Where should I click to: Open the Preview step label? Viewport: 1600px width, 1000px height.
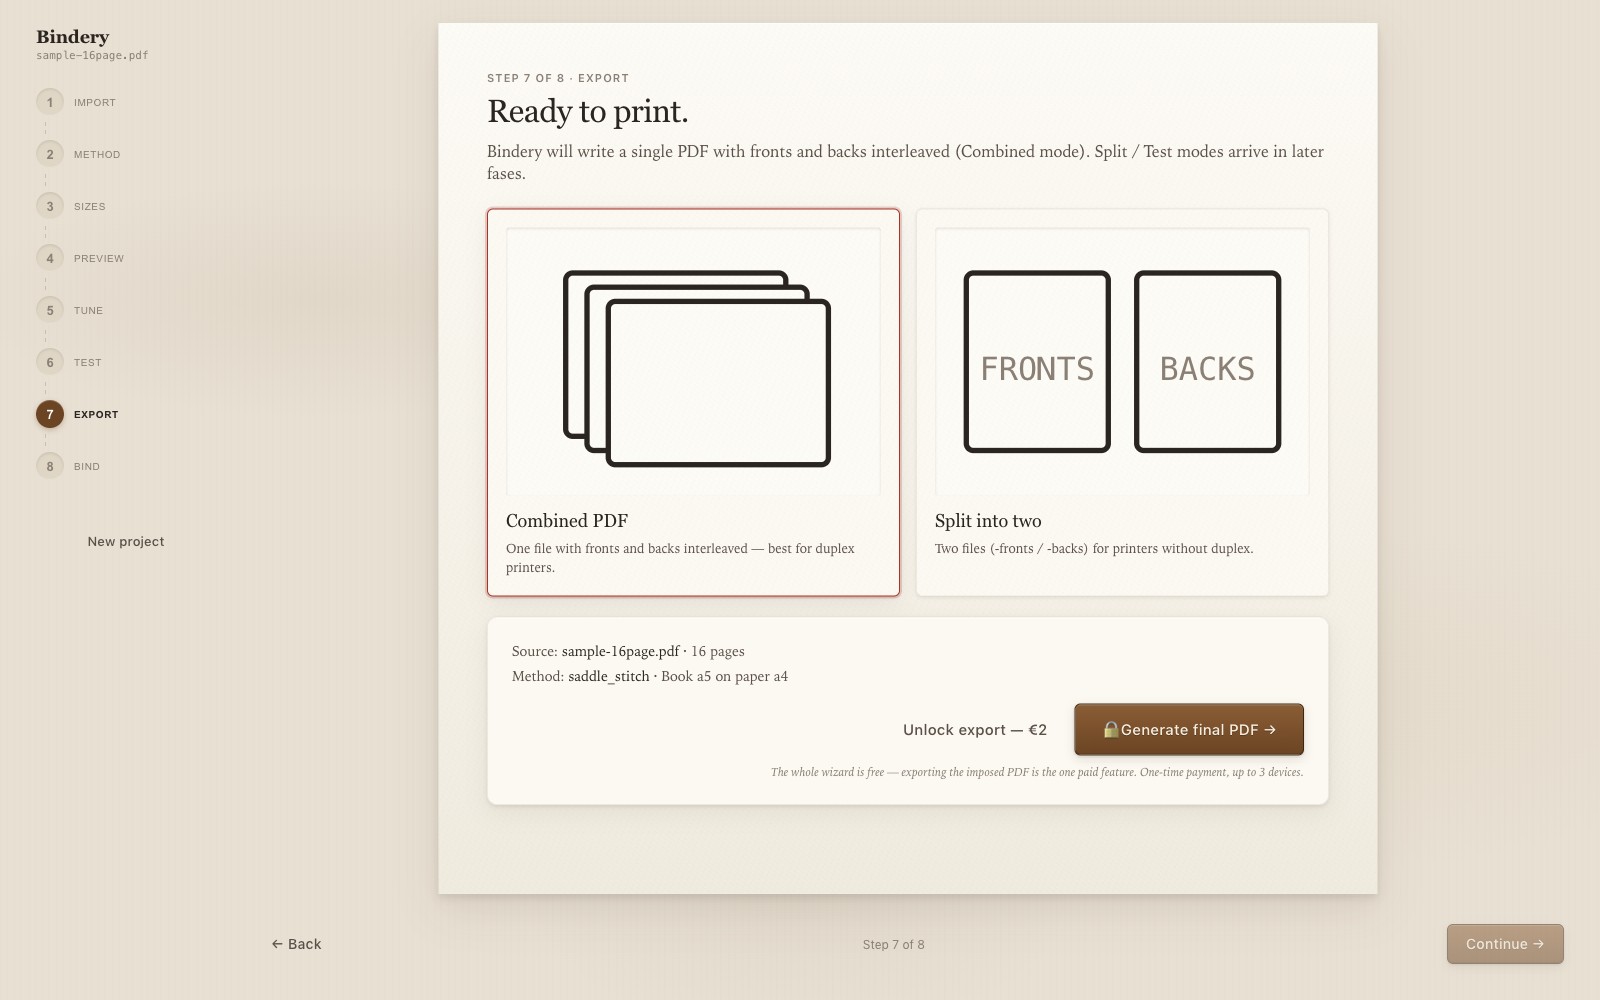(x=99, y=258)
